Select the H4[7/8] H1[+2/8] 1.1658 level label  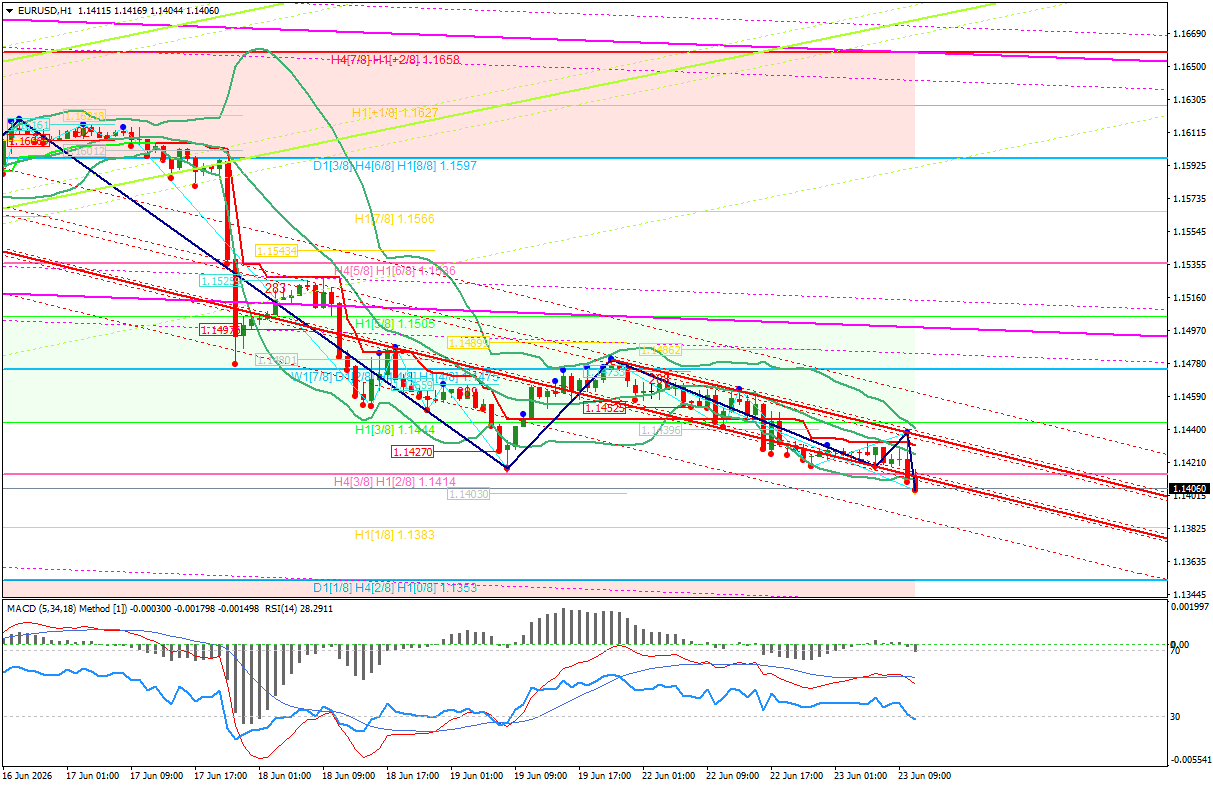click(x=395, y=60)
